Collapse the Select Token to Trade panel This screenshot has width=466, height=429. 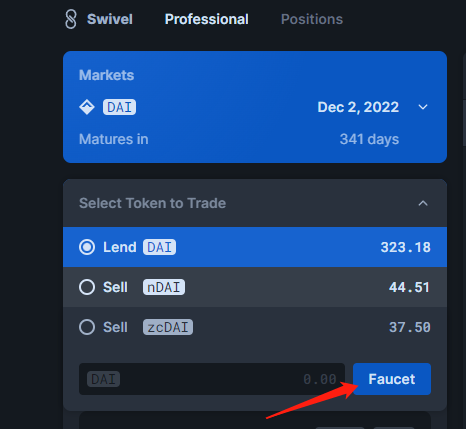(423, 203)
